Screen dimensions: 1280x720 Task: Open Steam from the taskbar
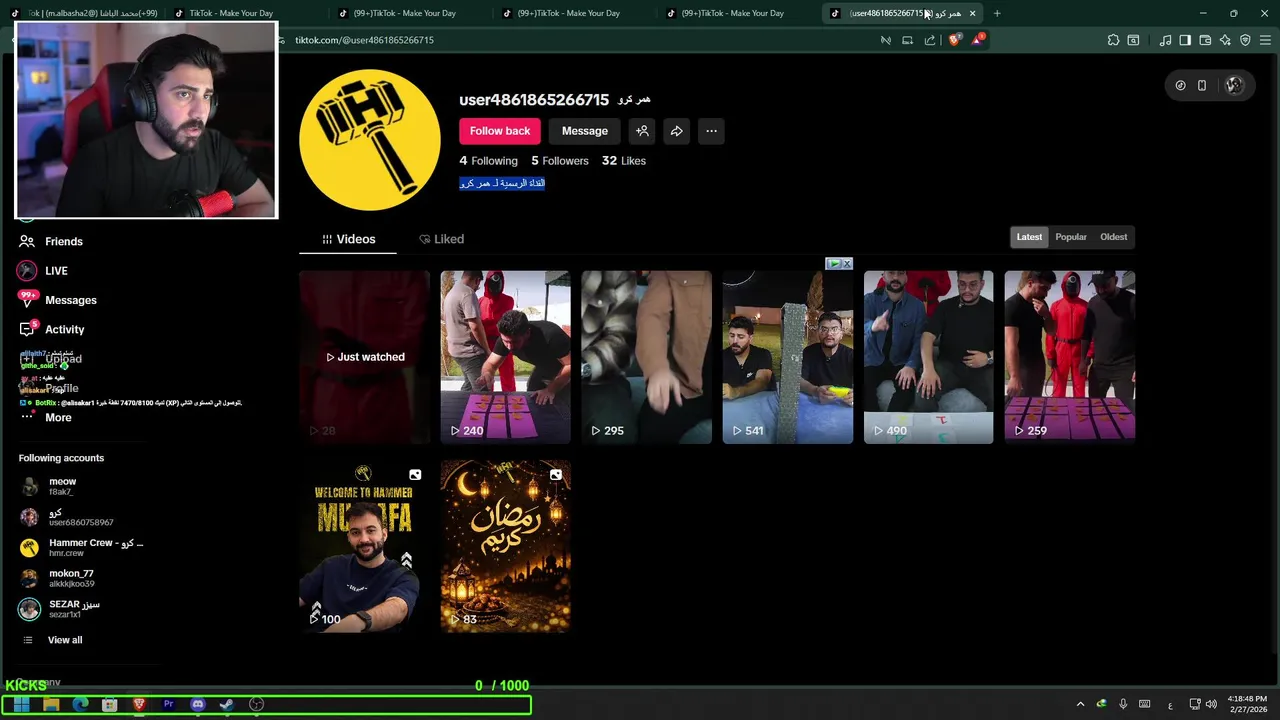[x=227, y=704]
